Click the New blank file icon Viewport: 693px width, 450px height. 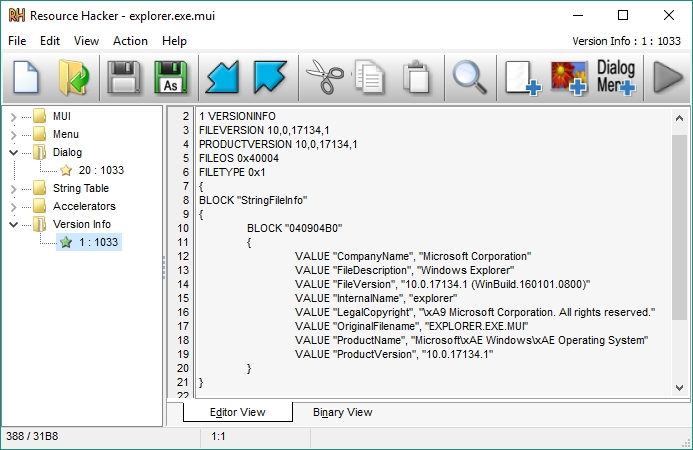point(26,78)
